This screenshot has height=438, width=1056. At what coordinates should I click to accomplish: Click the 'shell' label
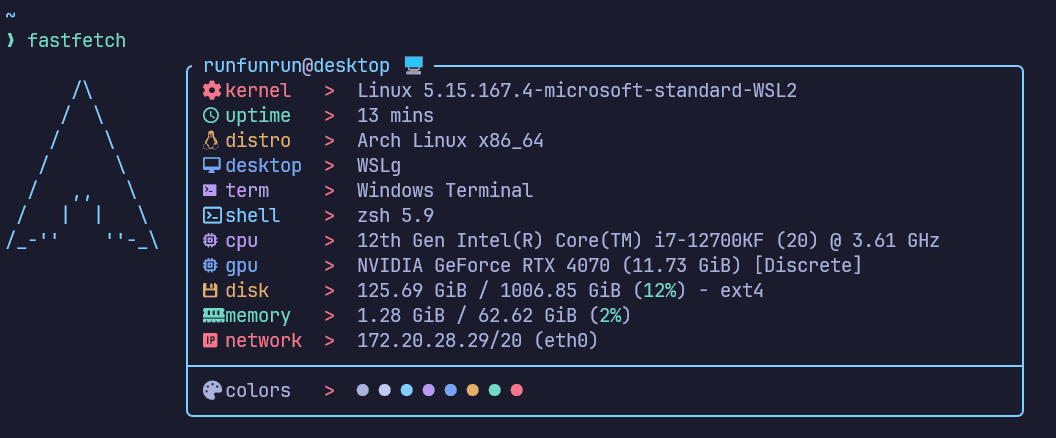[253, 216]
